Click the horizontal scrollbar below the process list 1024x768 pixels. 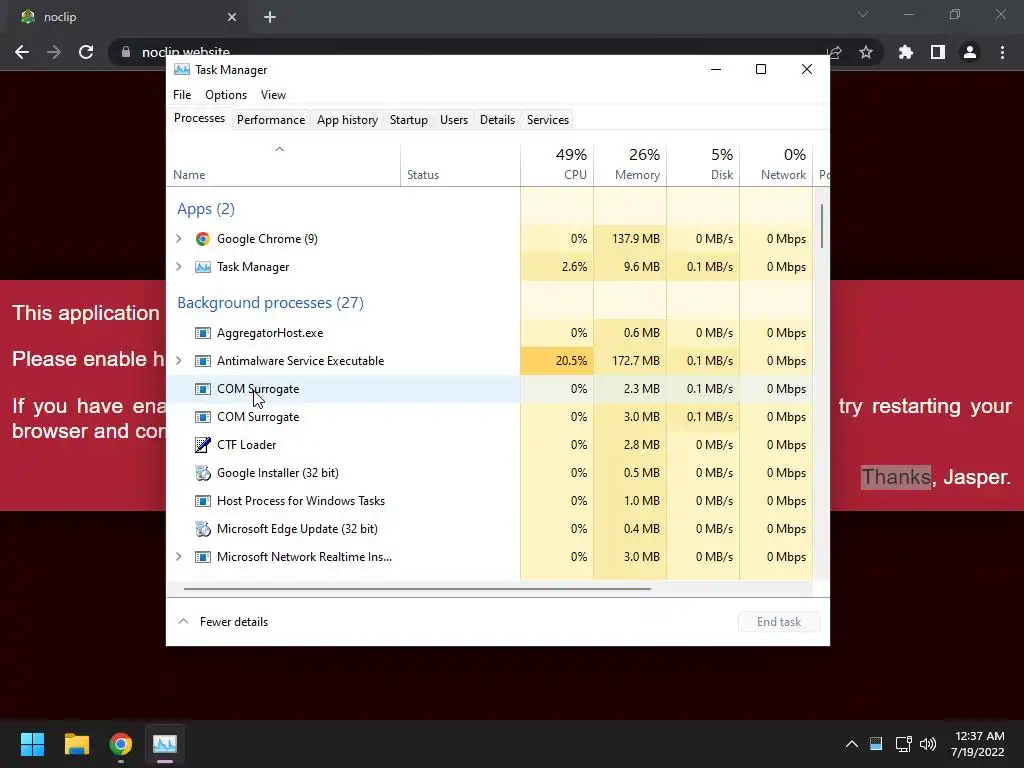pos(417,588)
